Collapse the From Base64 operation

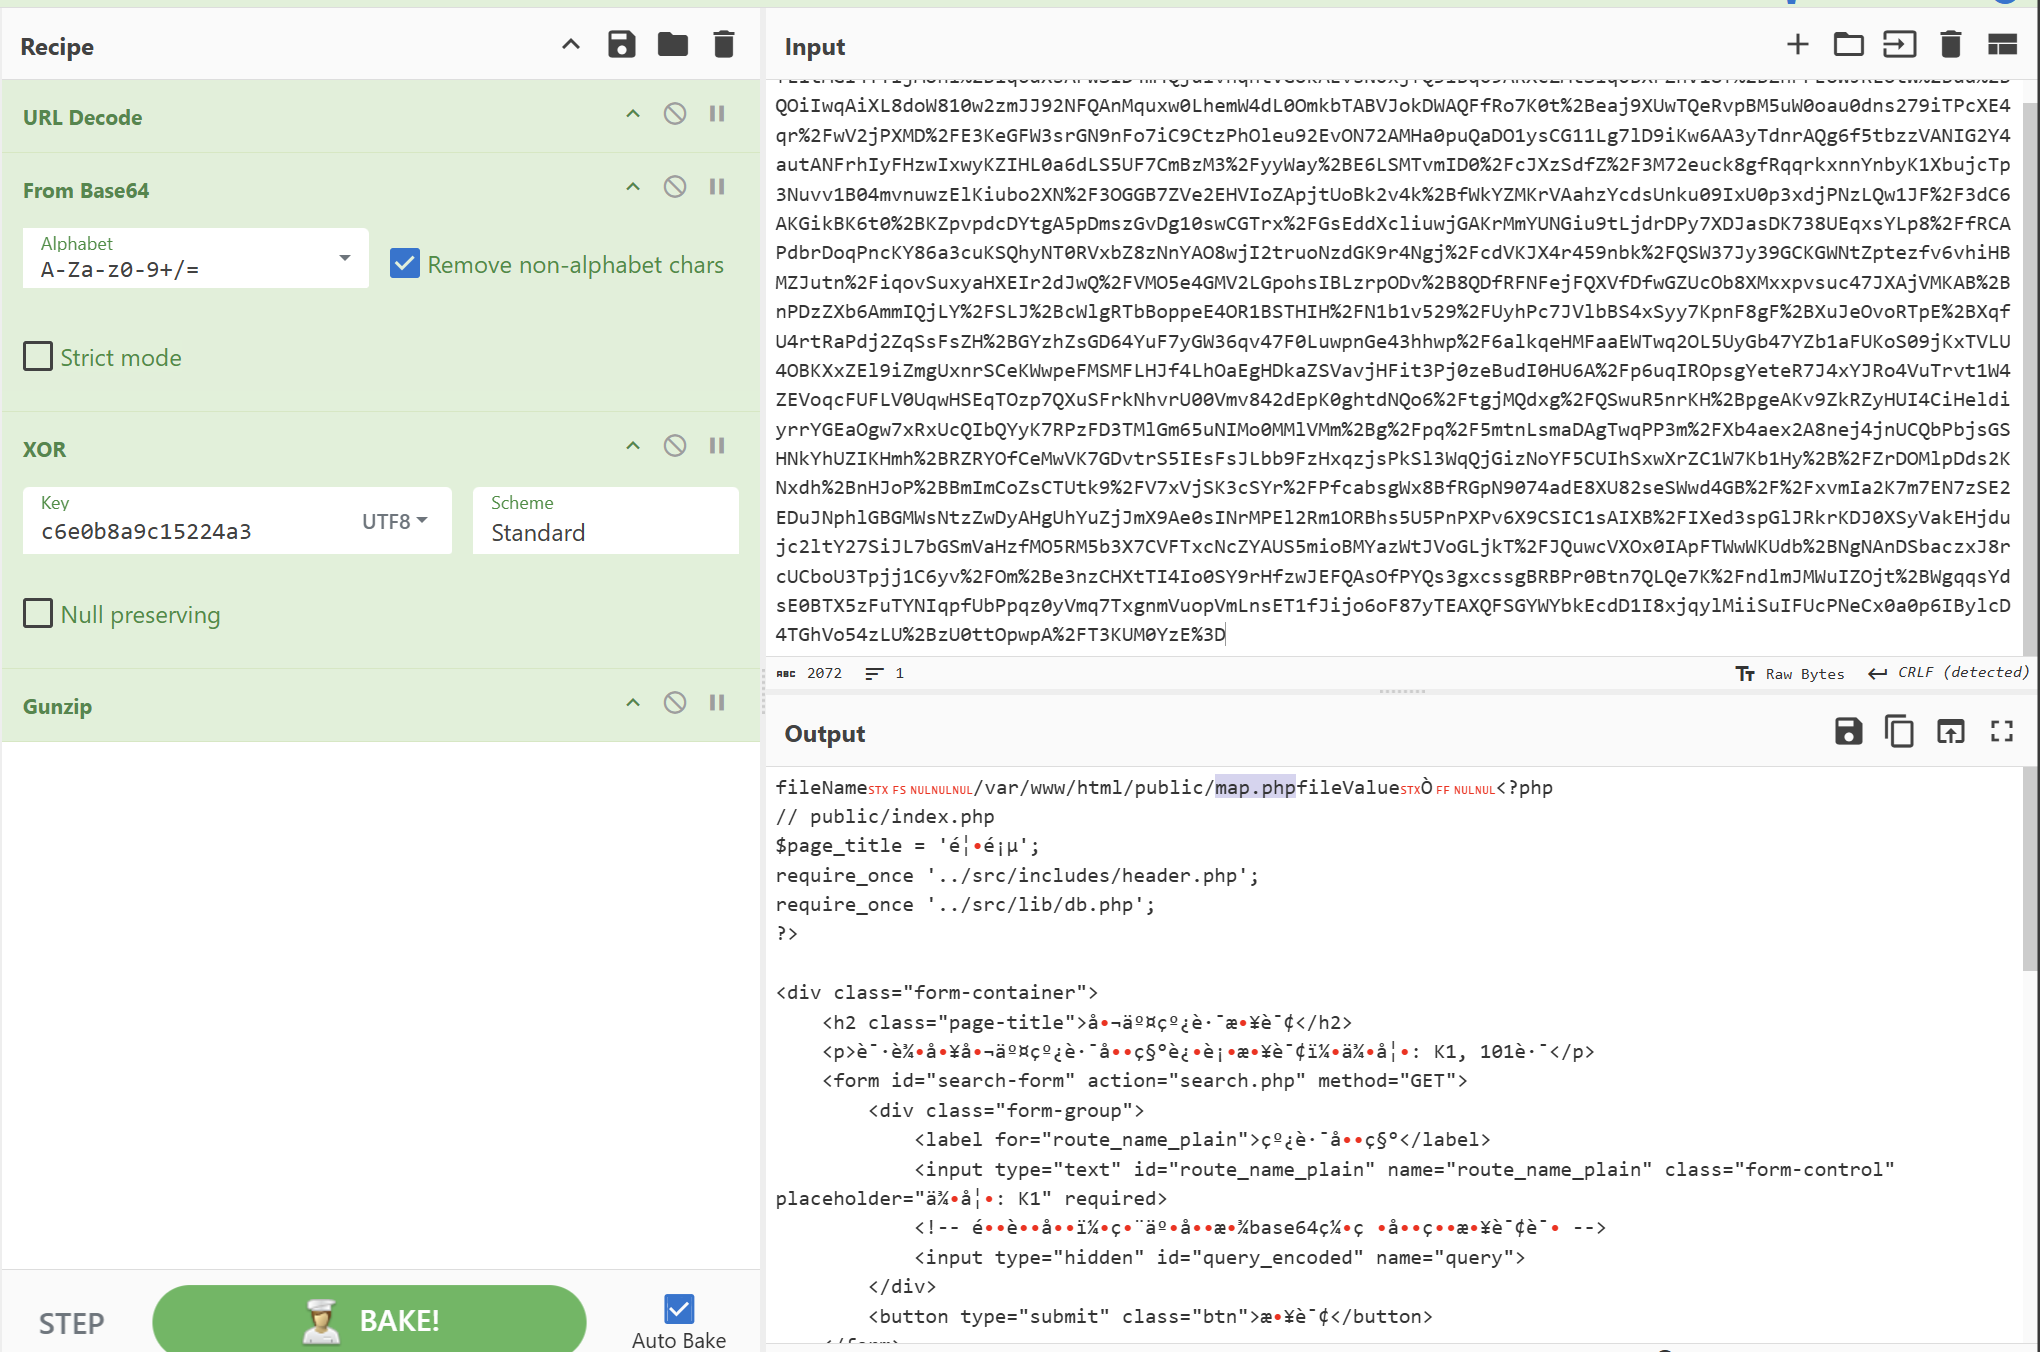pos(633,187)
